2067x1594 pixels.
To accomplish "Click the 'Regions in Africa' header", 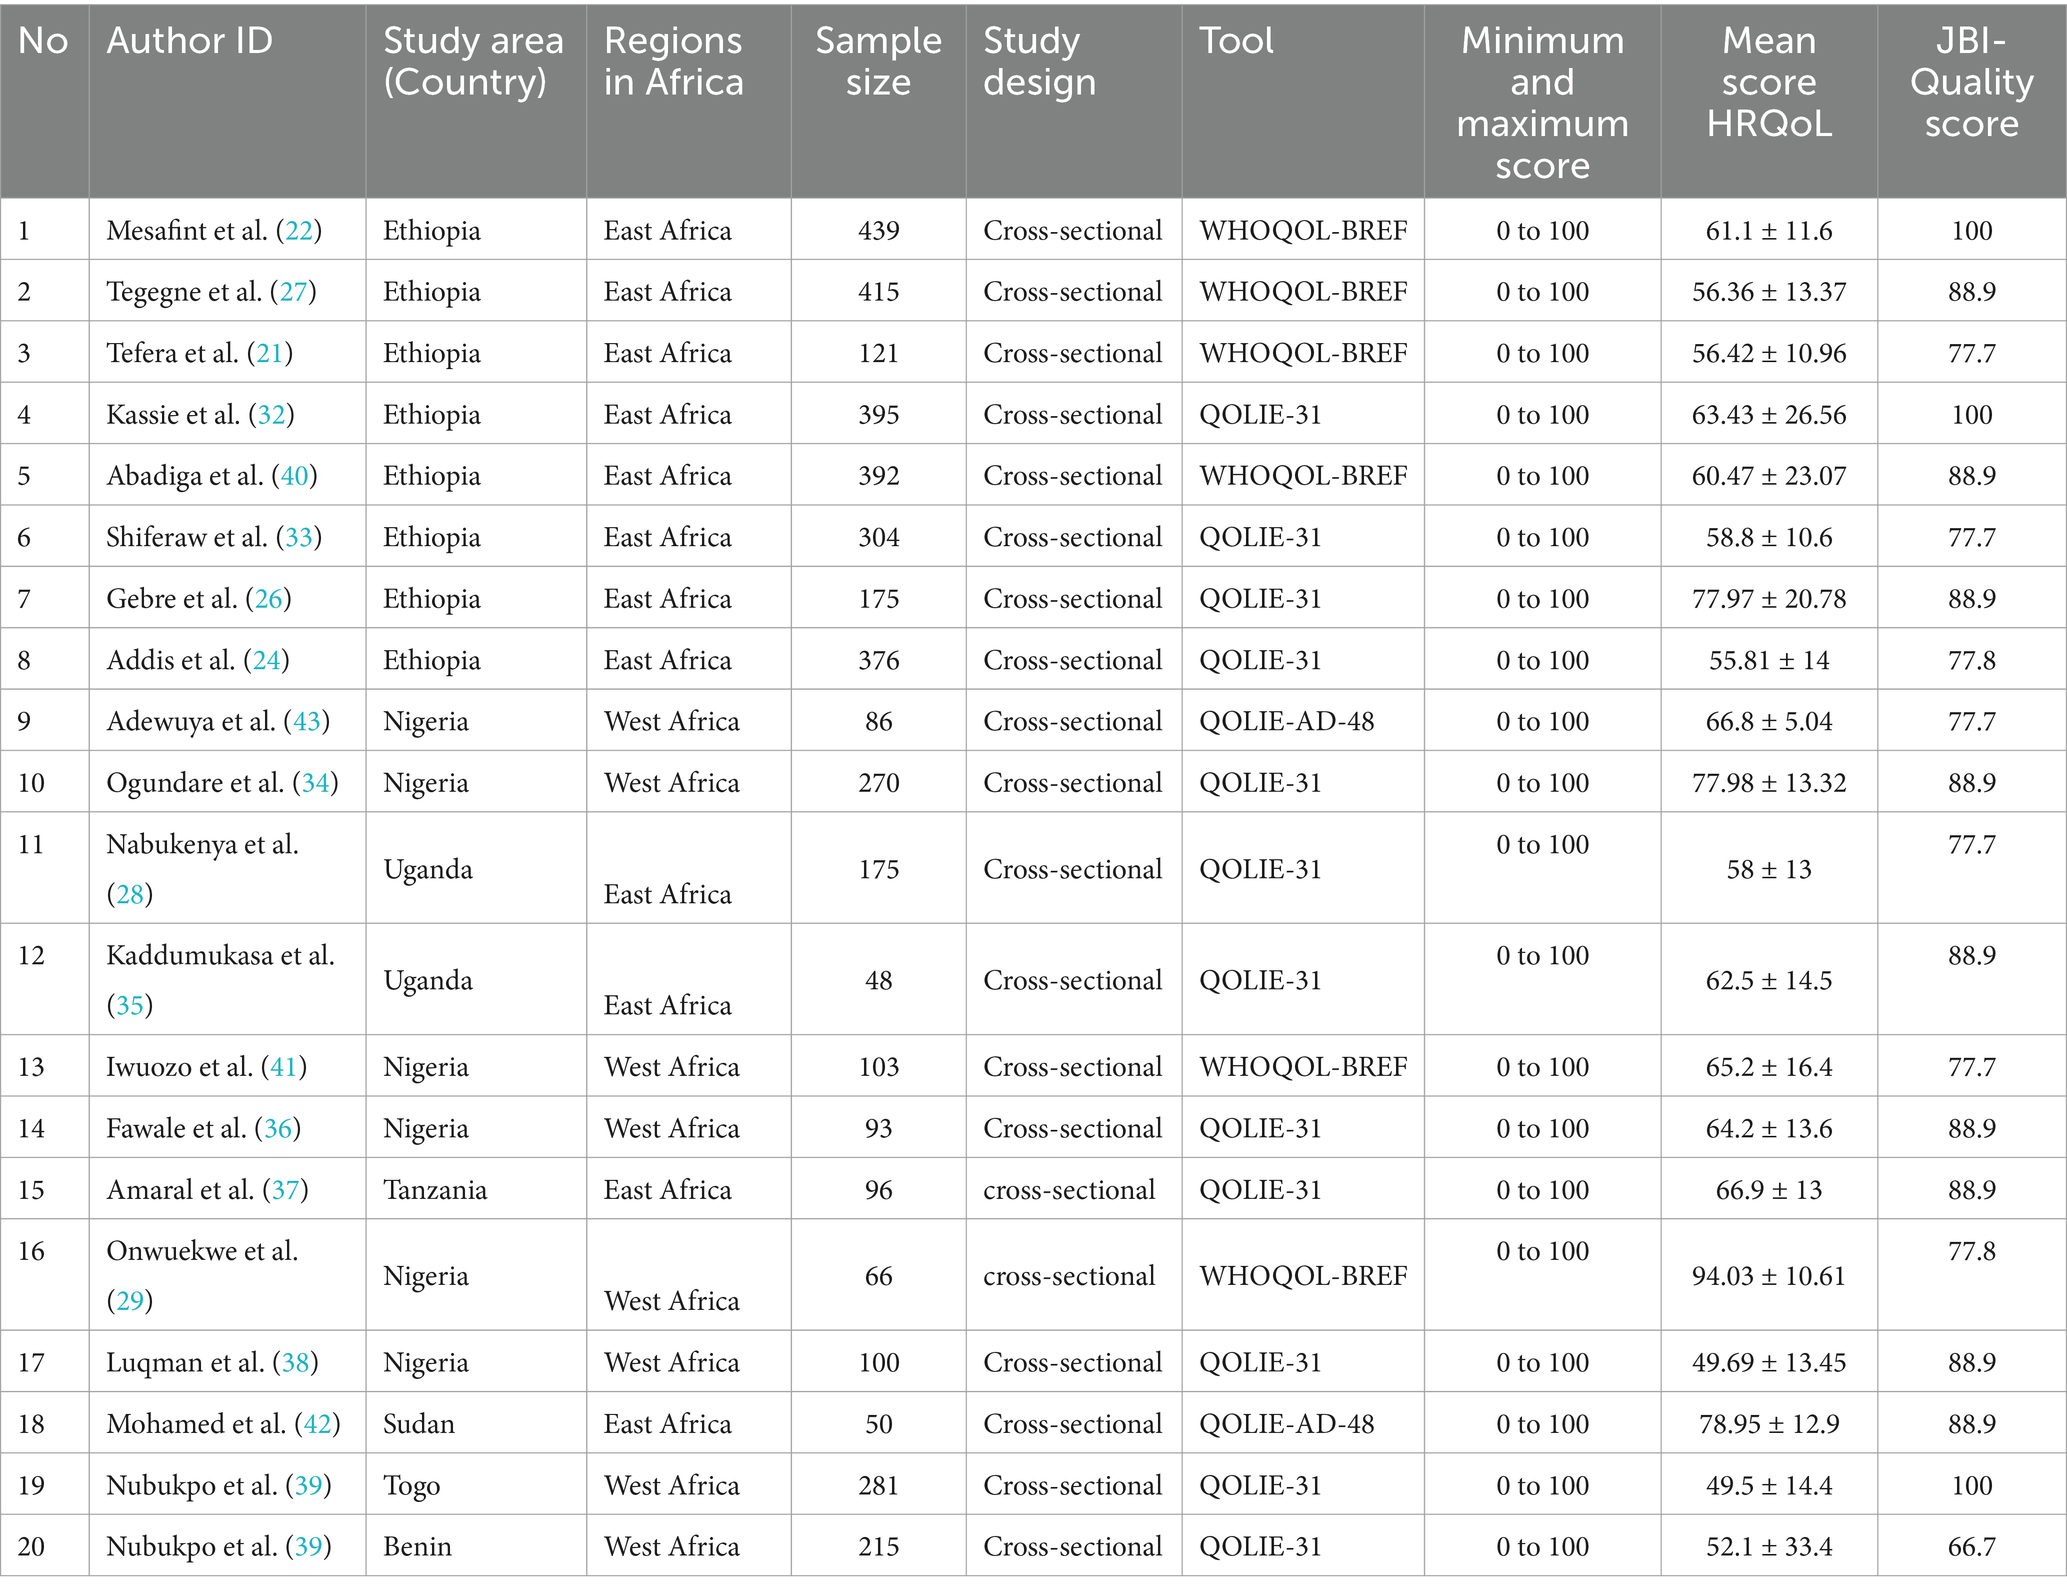I will (x=673, y=61).
